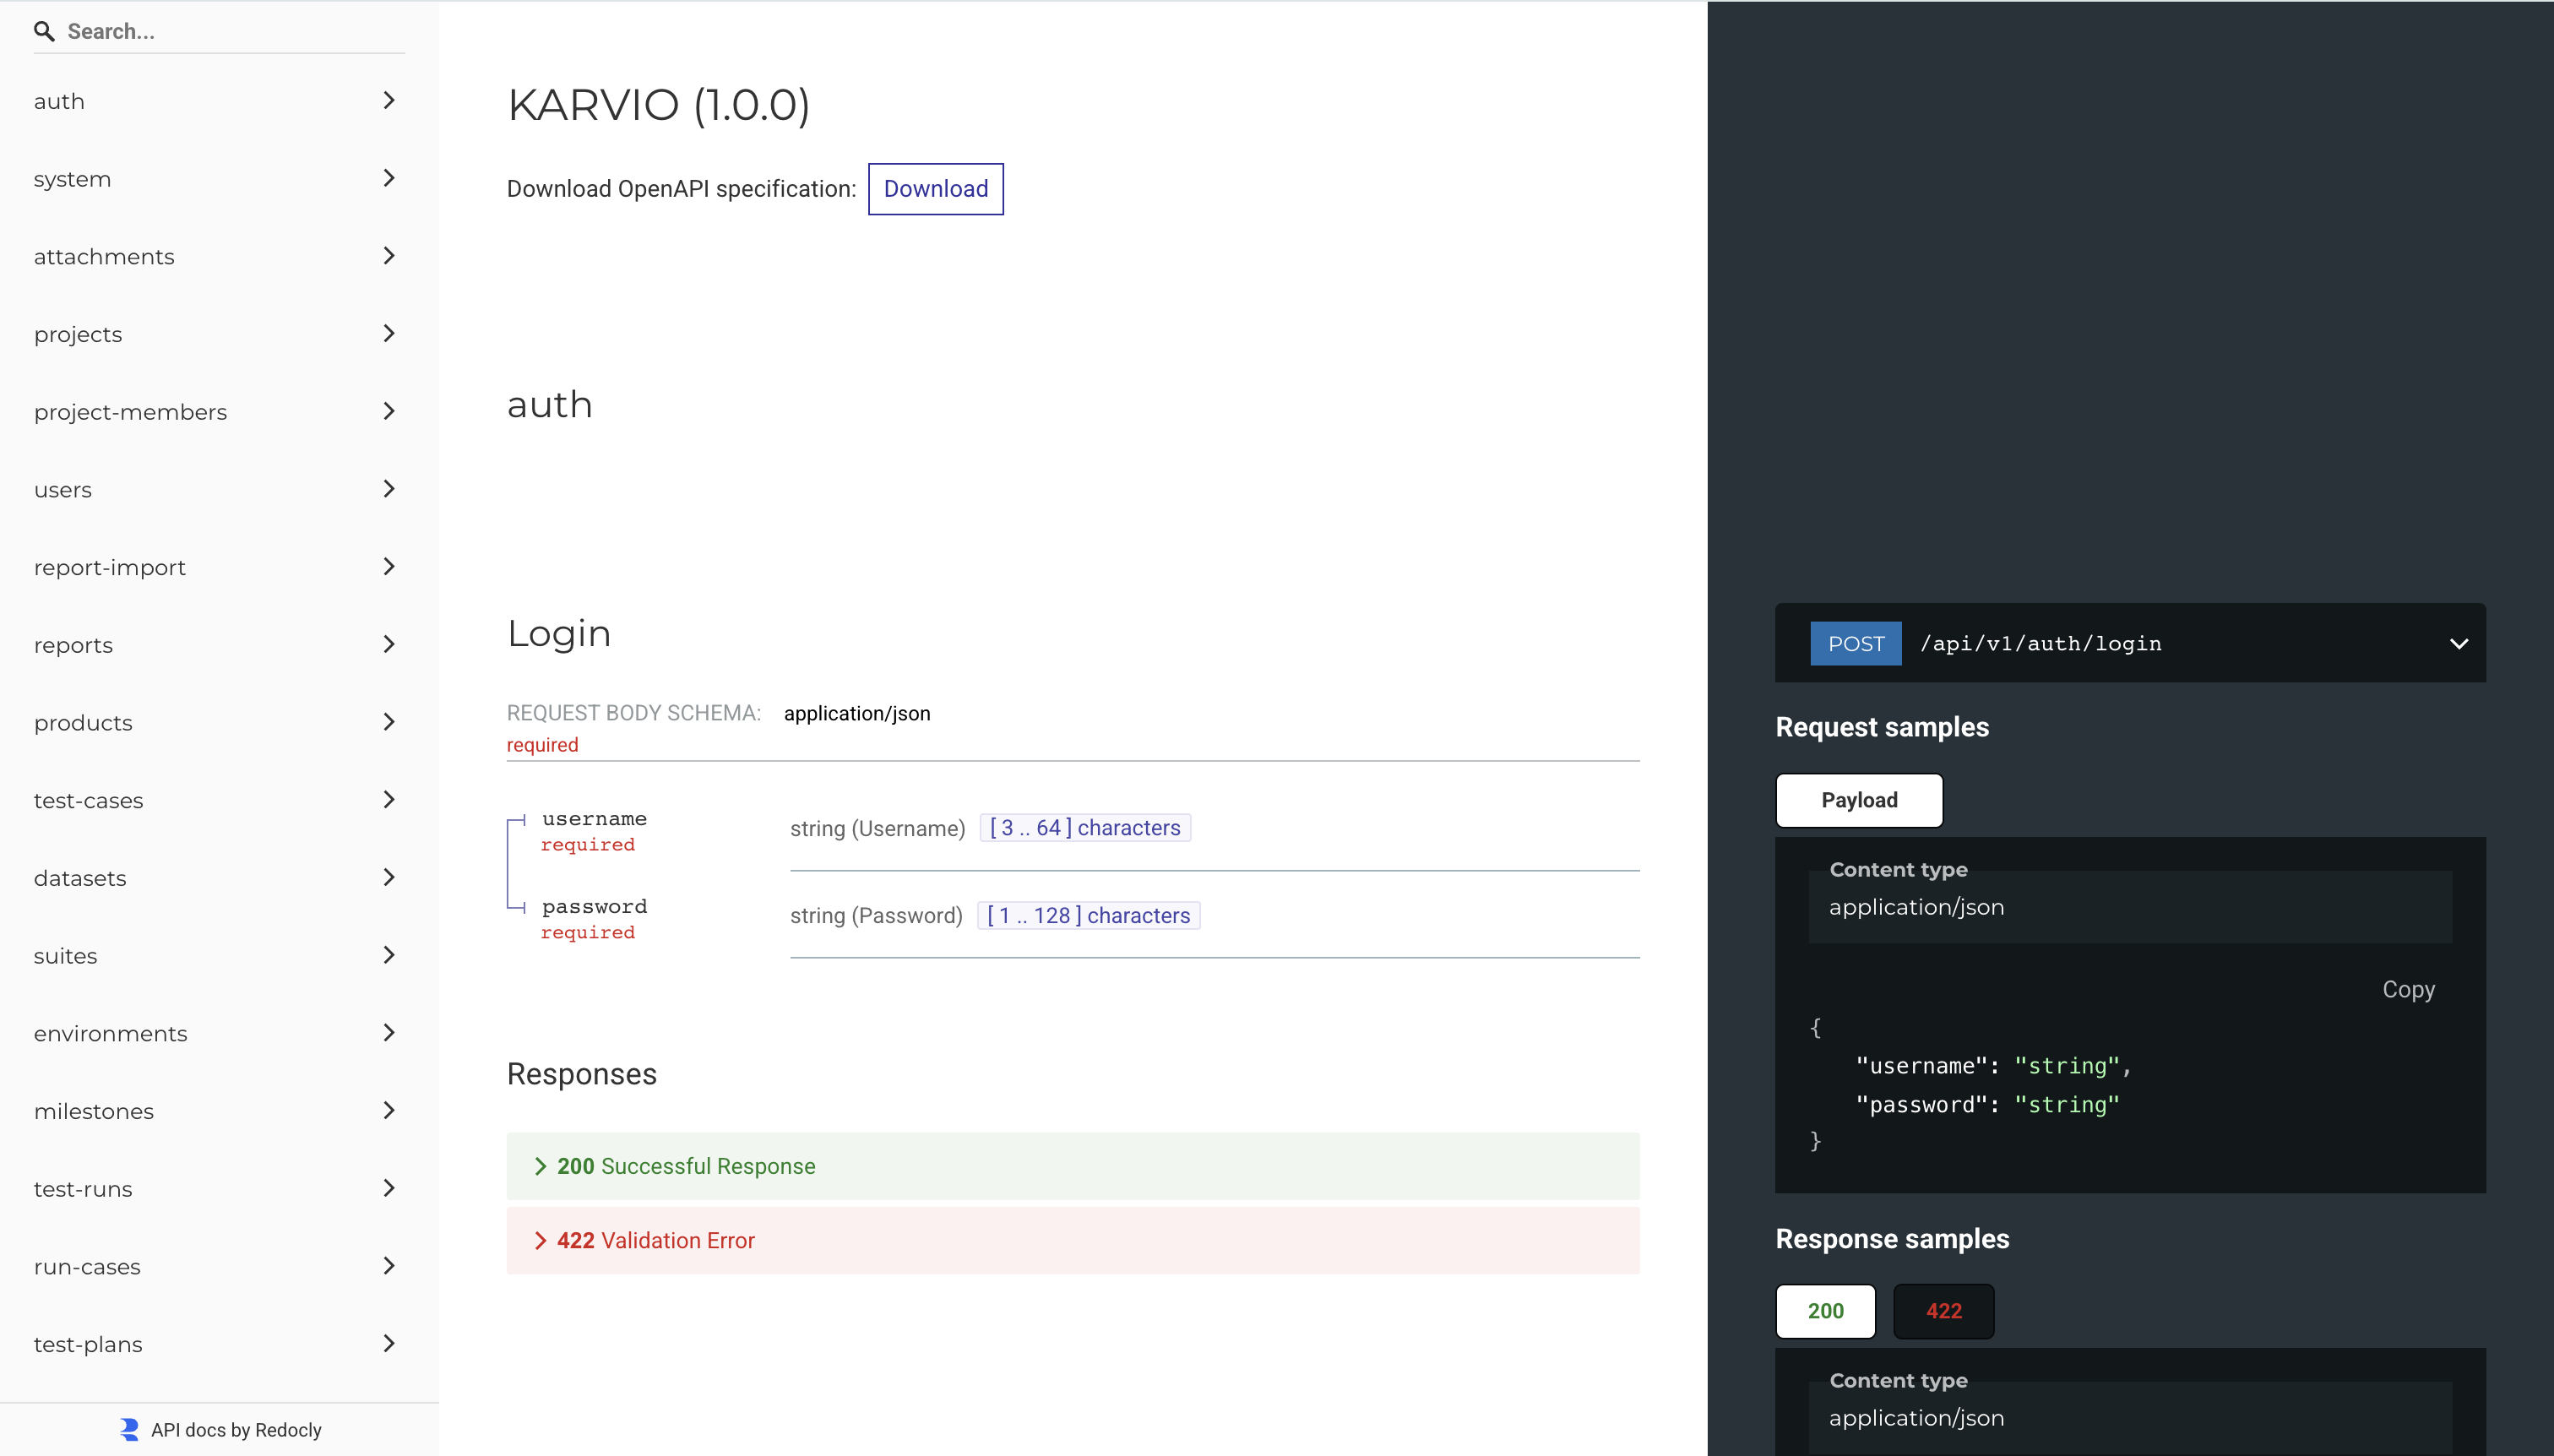Click the request sample Content type value
This screenshot has height=1456, width=2554.
pos(1916,907)
